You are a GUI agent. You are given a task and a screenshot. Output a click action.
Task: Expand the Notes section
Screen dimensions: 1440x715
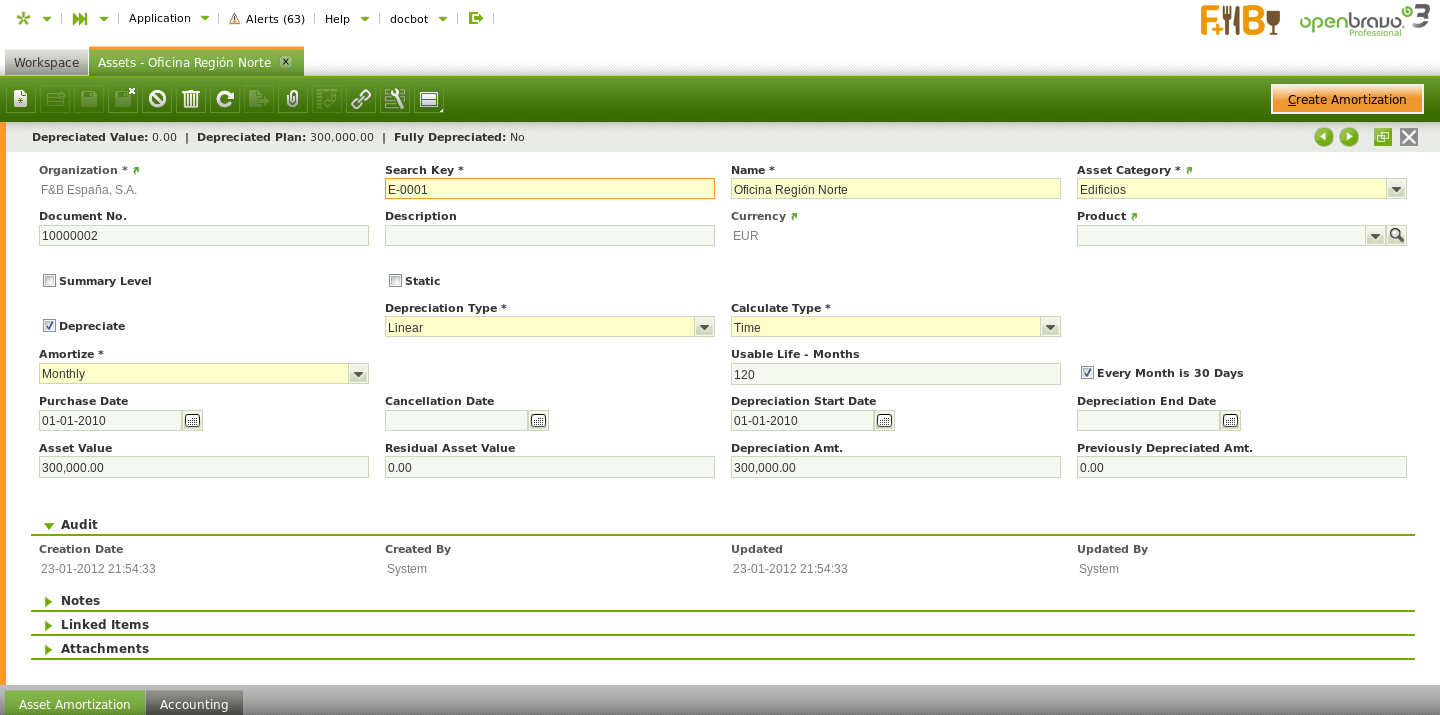pos(80,601)
